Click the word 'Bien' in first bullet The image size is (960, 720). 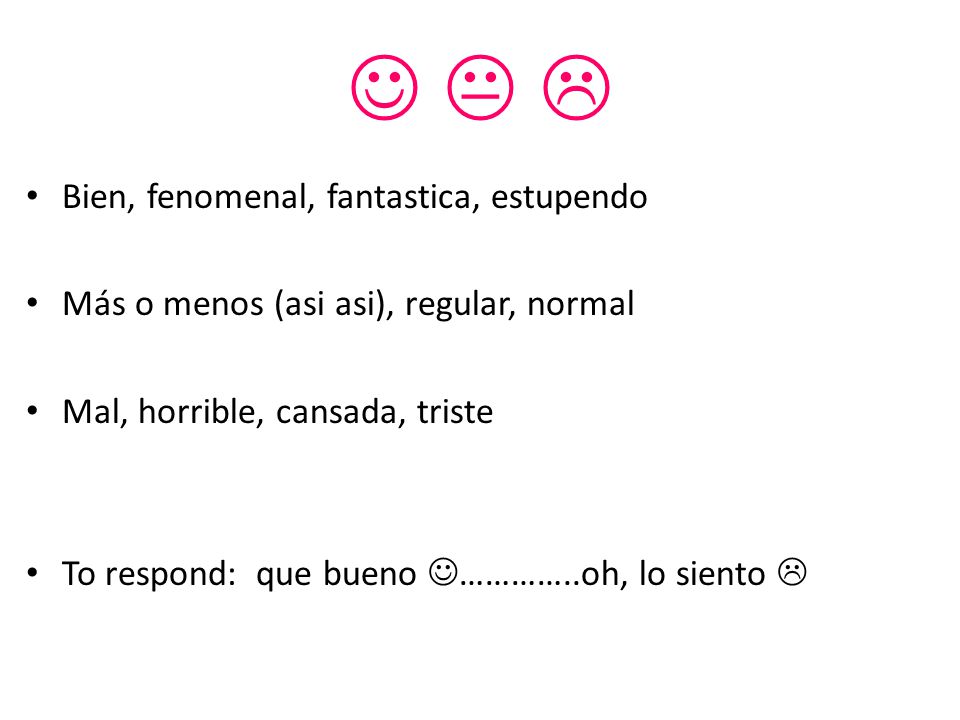point(95,197)
